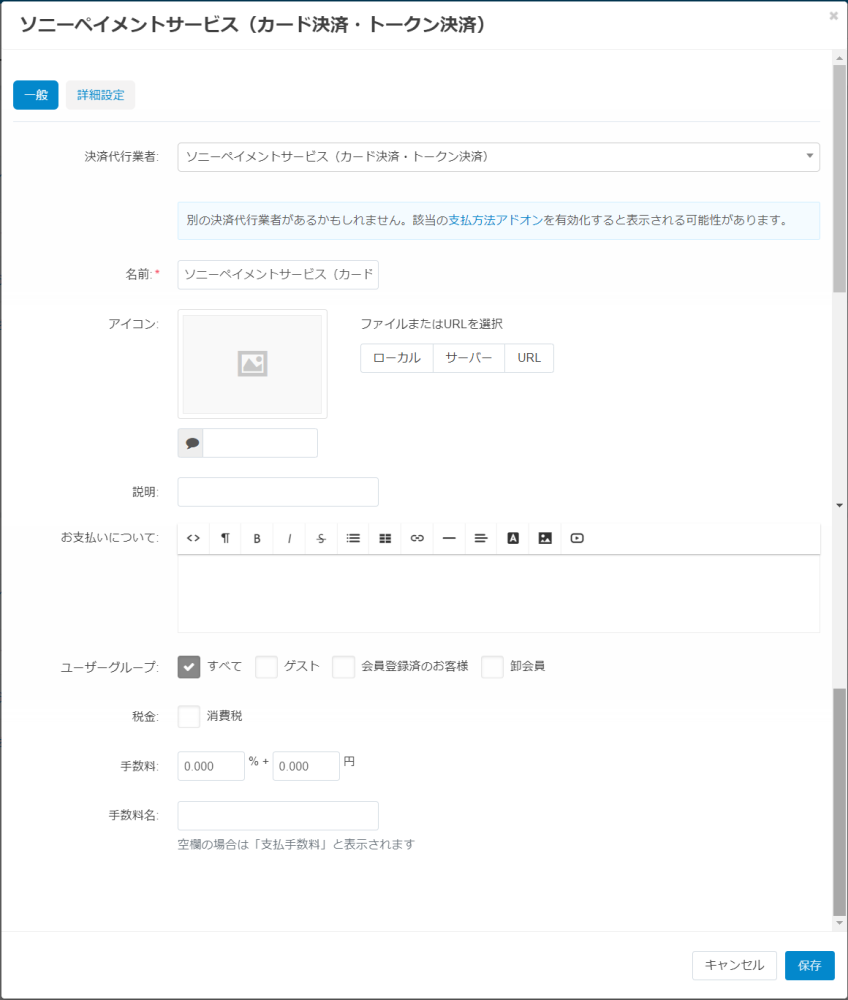This screenshot has height=1000, width=848.
Task: Apply italic formatting in editor
Action: [289, 538]
